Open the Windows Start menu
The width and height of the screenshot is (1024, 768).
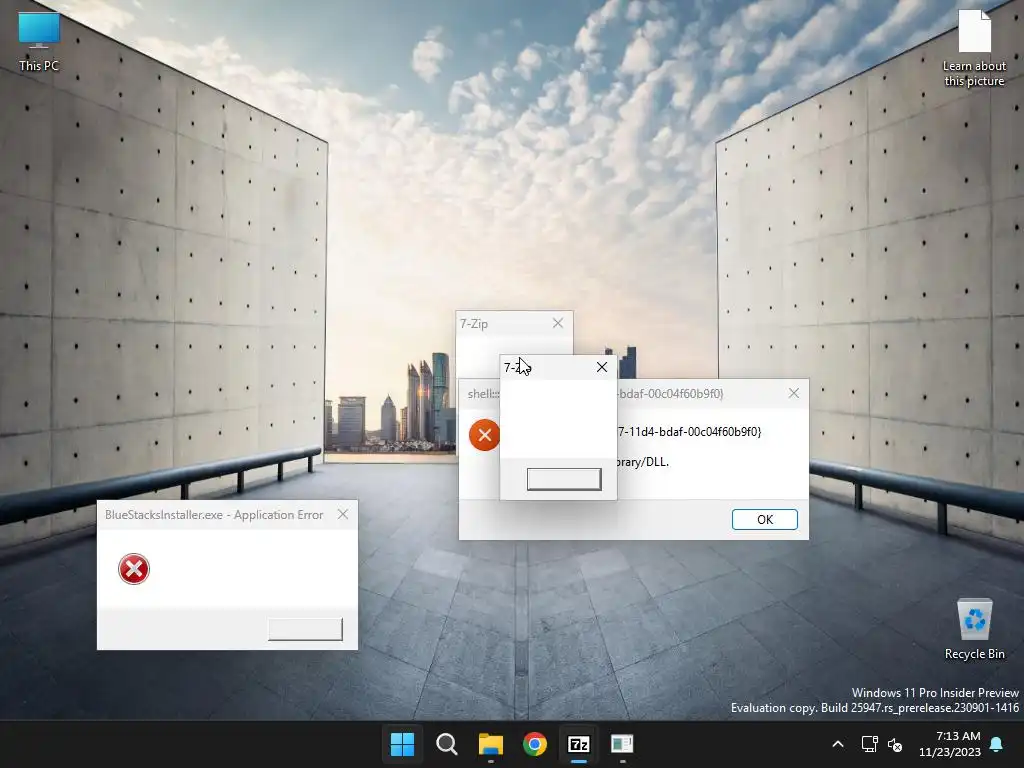click(402, 744)
